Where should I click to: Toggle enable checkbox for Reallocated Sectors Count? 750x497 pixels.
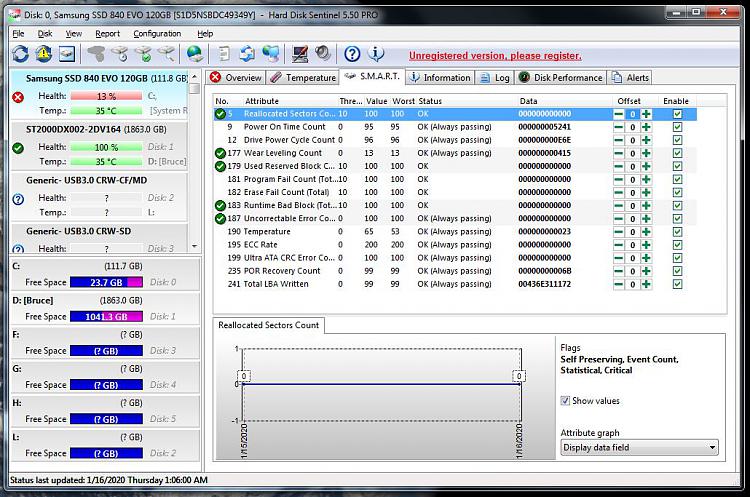(677, 114)
